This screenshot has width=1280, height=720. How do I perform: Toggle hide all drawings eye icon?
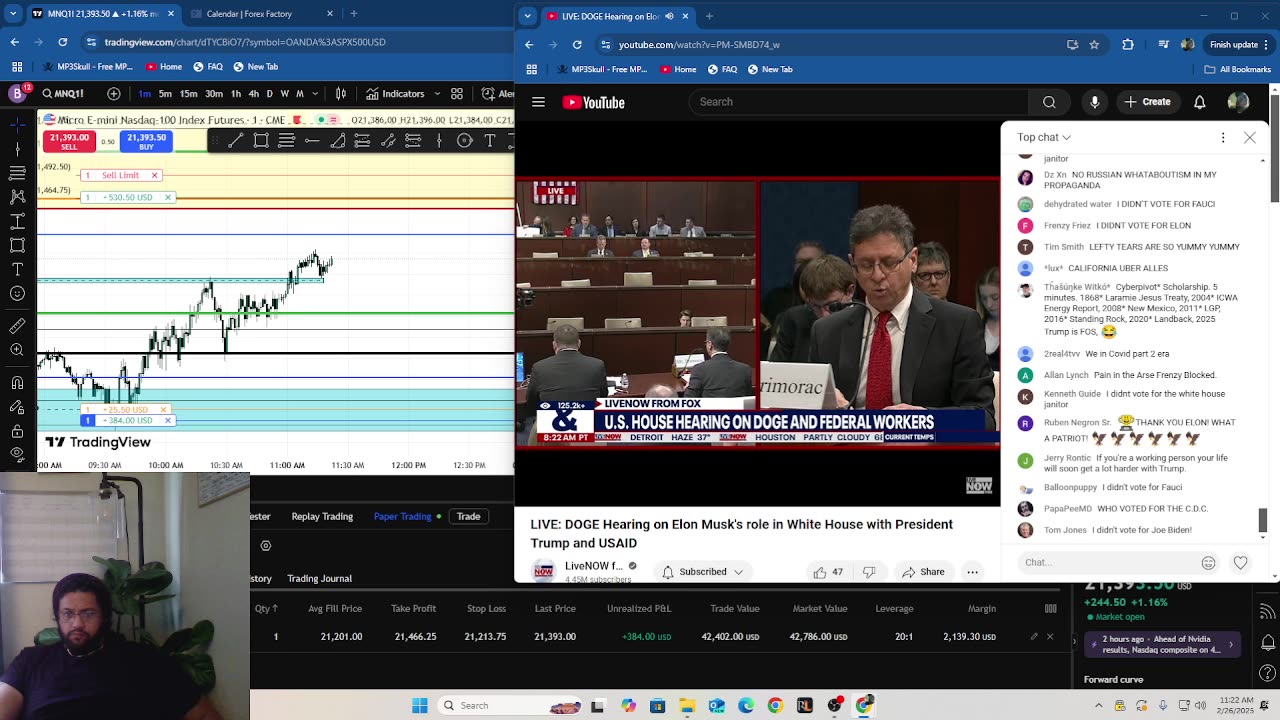pyautogui.click(x=17, y=454)
